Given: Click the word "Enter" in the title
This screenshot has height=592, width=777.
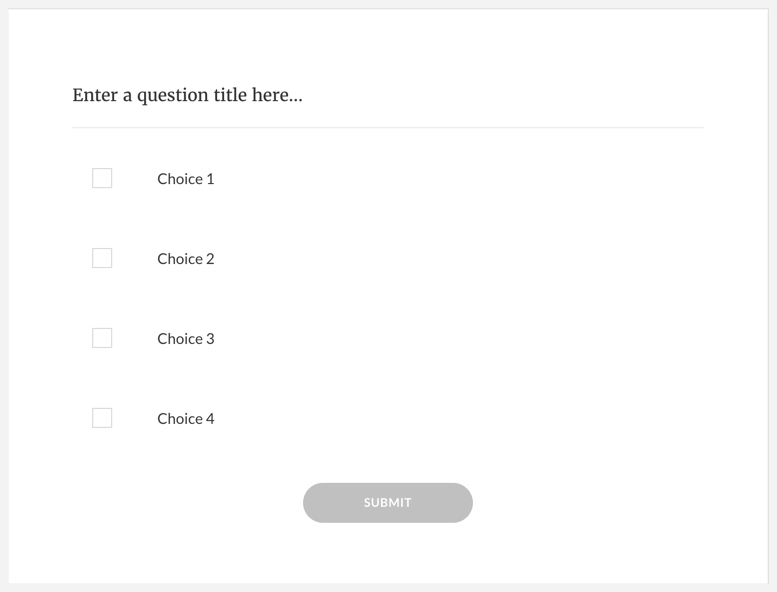Looking at the screenshot, I should [x=95, y=95].
